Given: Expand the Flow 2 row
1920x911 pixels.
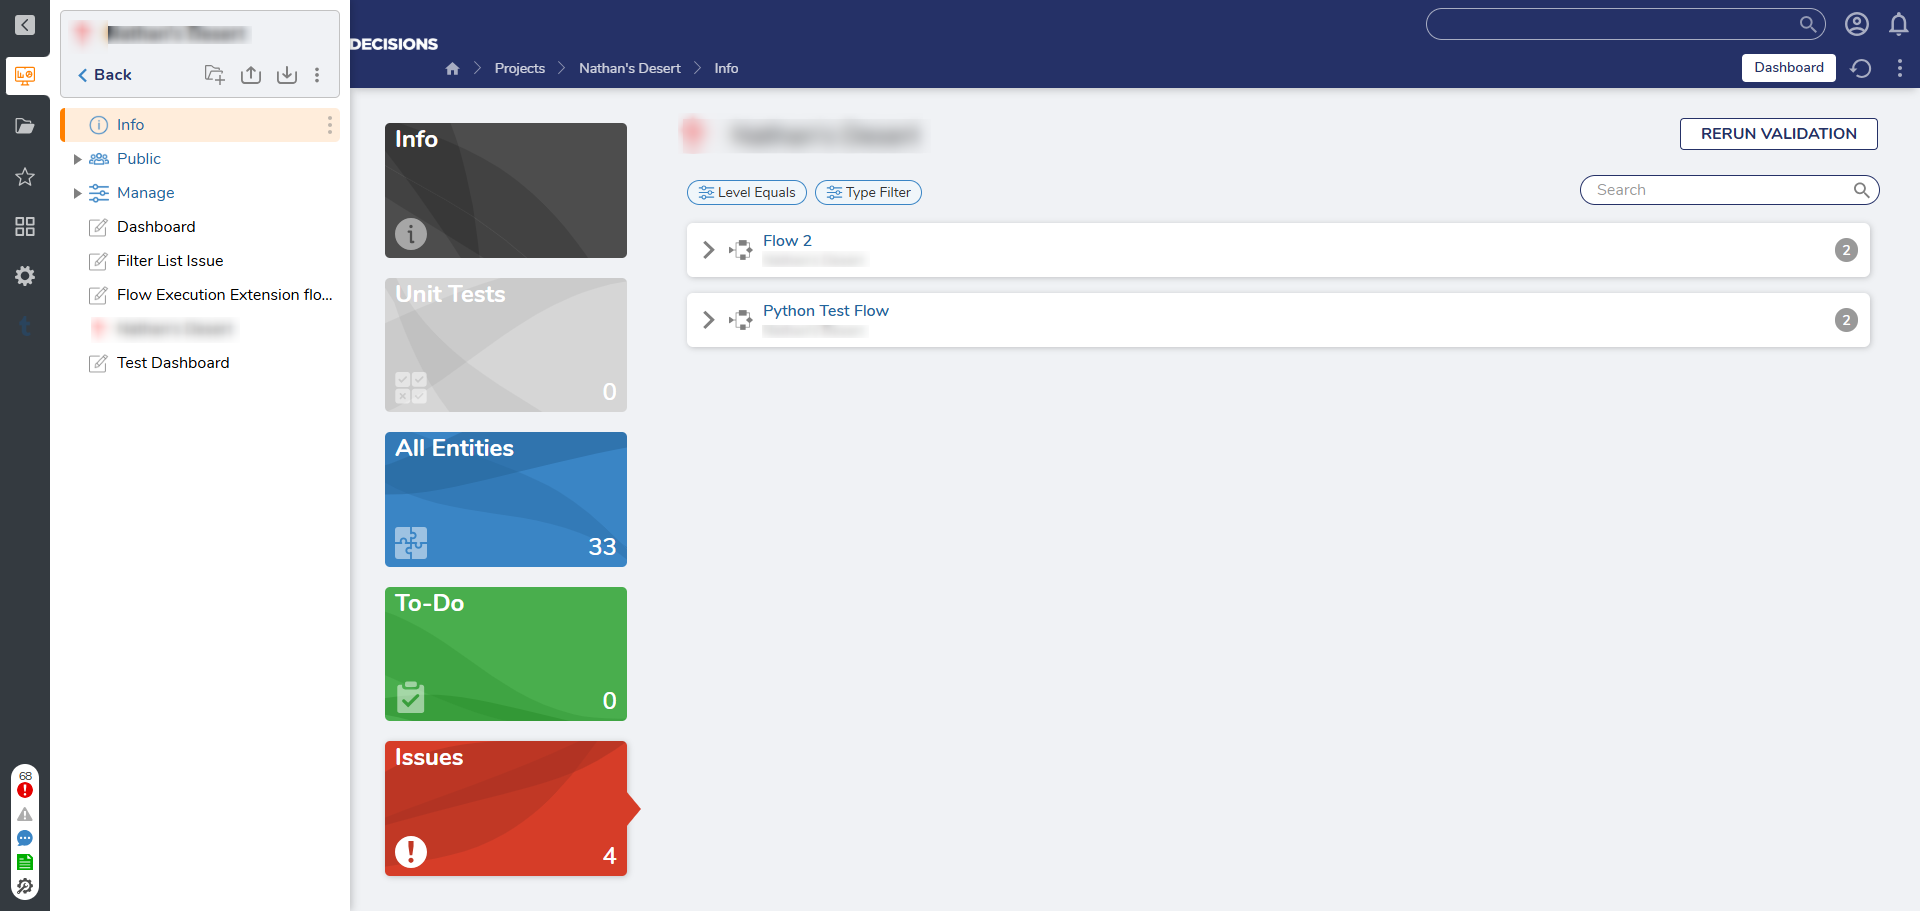Looking at the screenshot, I should (x=708, y=250).
